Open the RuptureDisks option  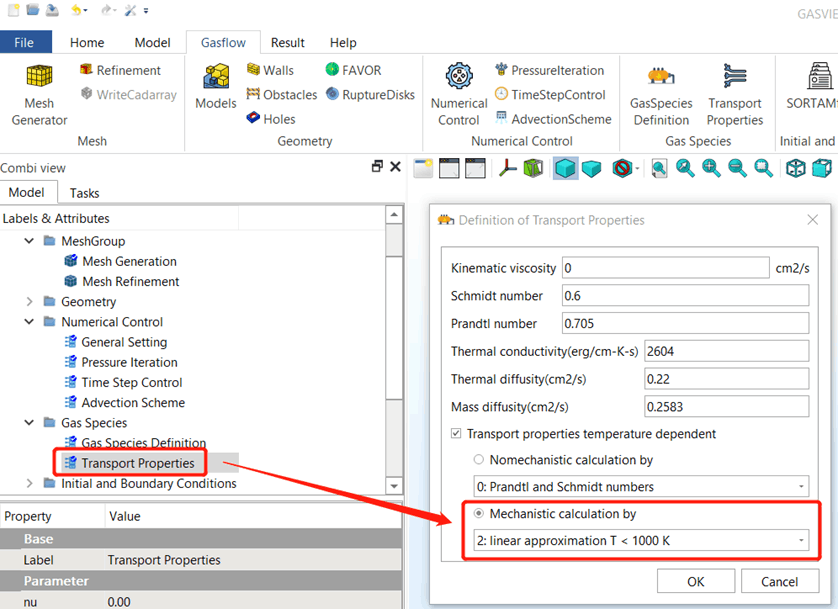click(x=370, y=95)
